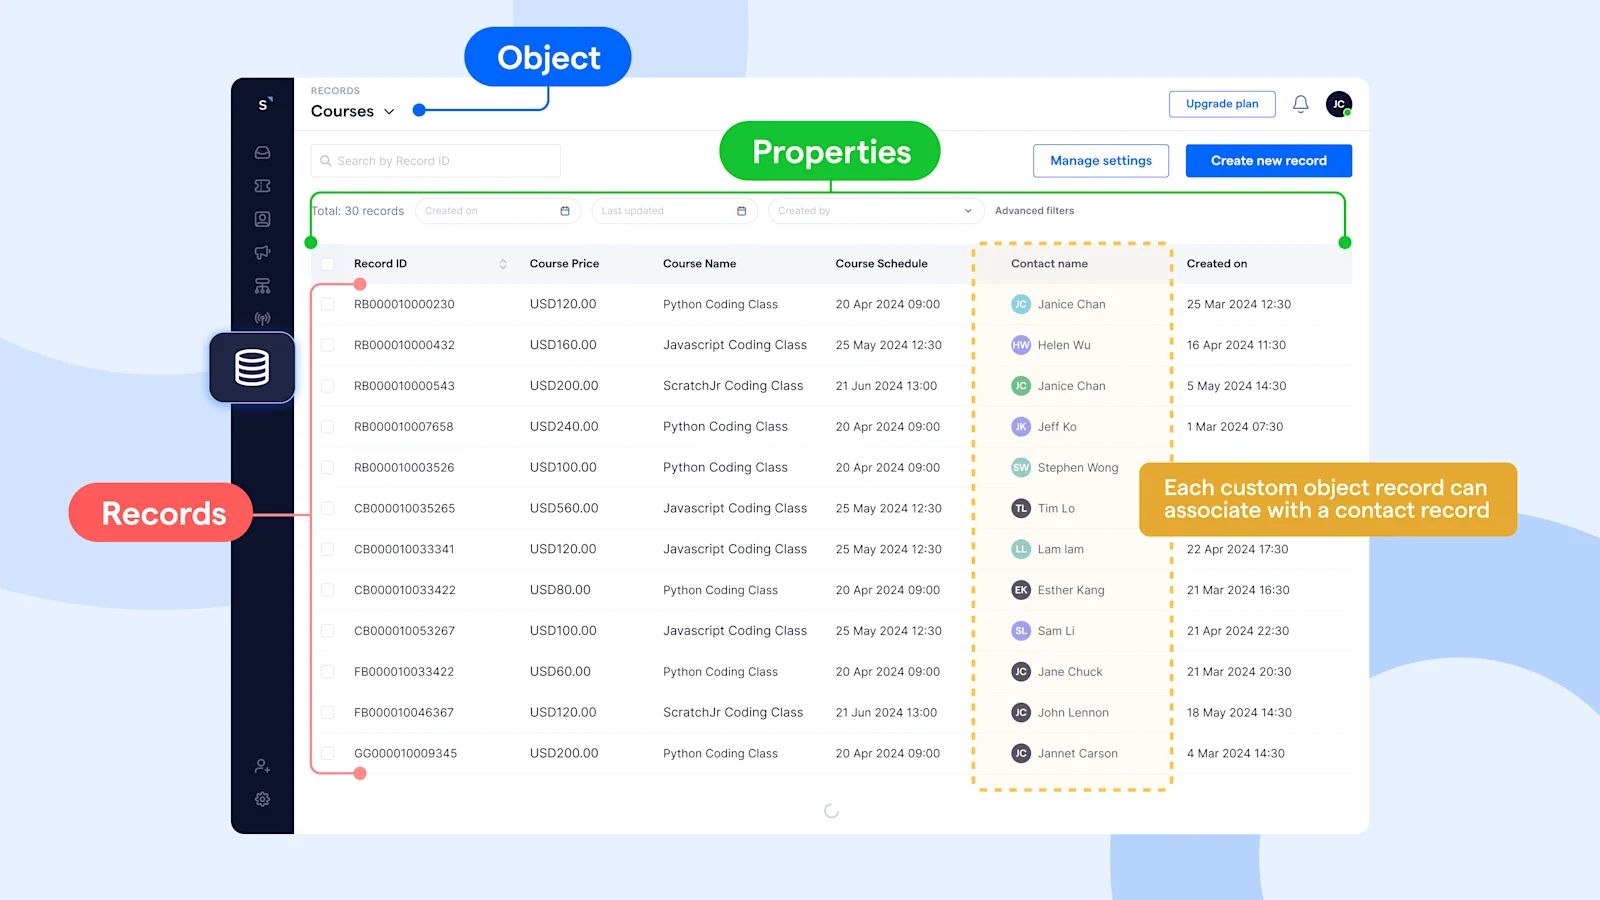Open Advanced filters
1600x900 pixels.
click(1034, 211)
